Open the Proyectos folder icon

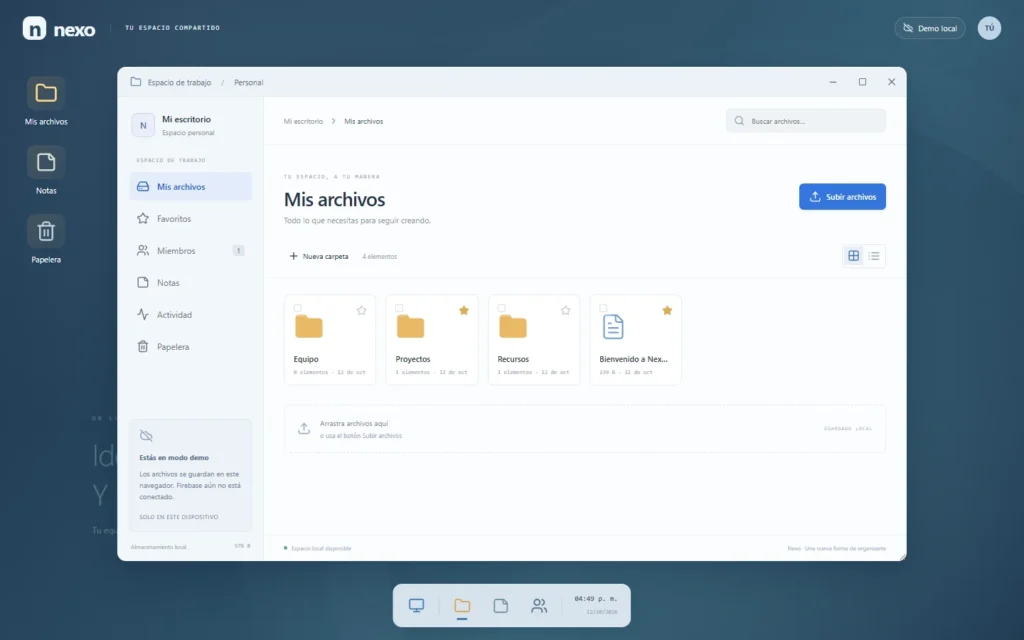tap(411, 327)
